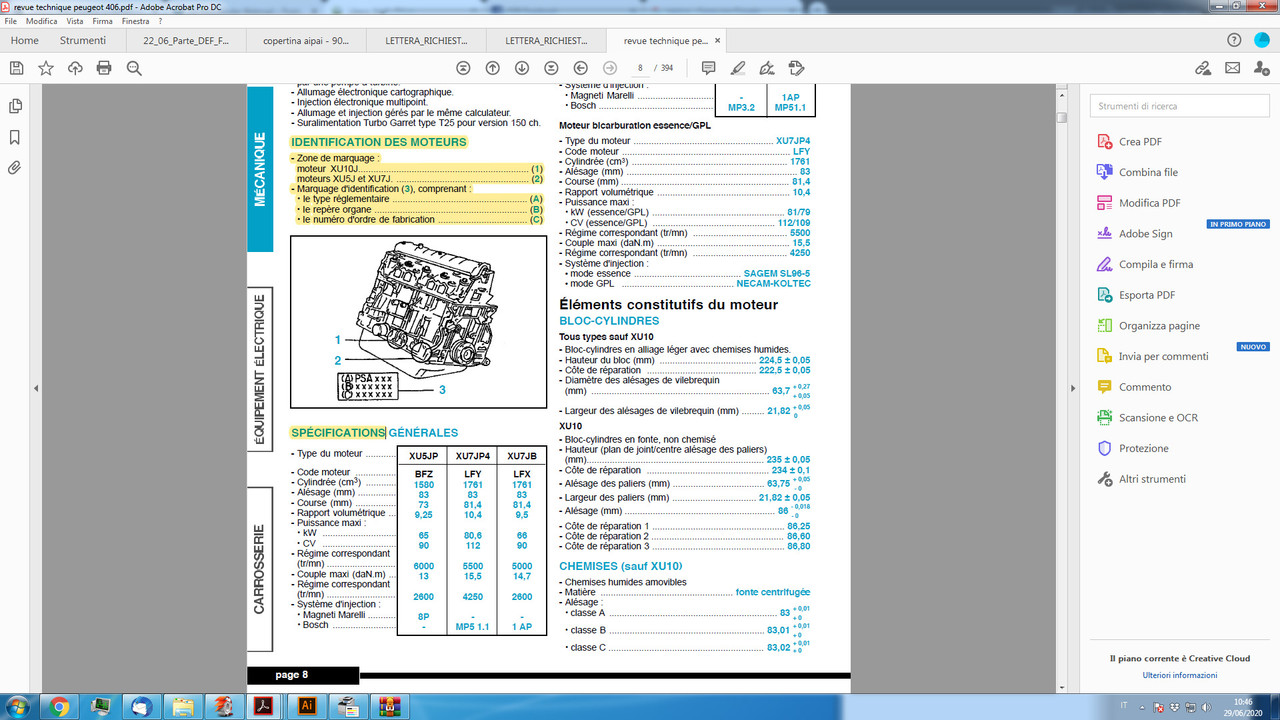
Task: Expand the left navigation pane arrow
Action: click(x=36, y=388)
